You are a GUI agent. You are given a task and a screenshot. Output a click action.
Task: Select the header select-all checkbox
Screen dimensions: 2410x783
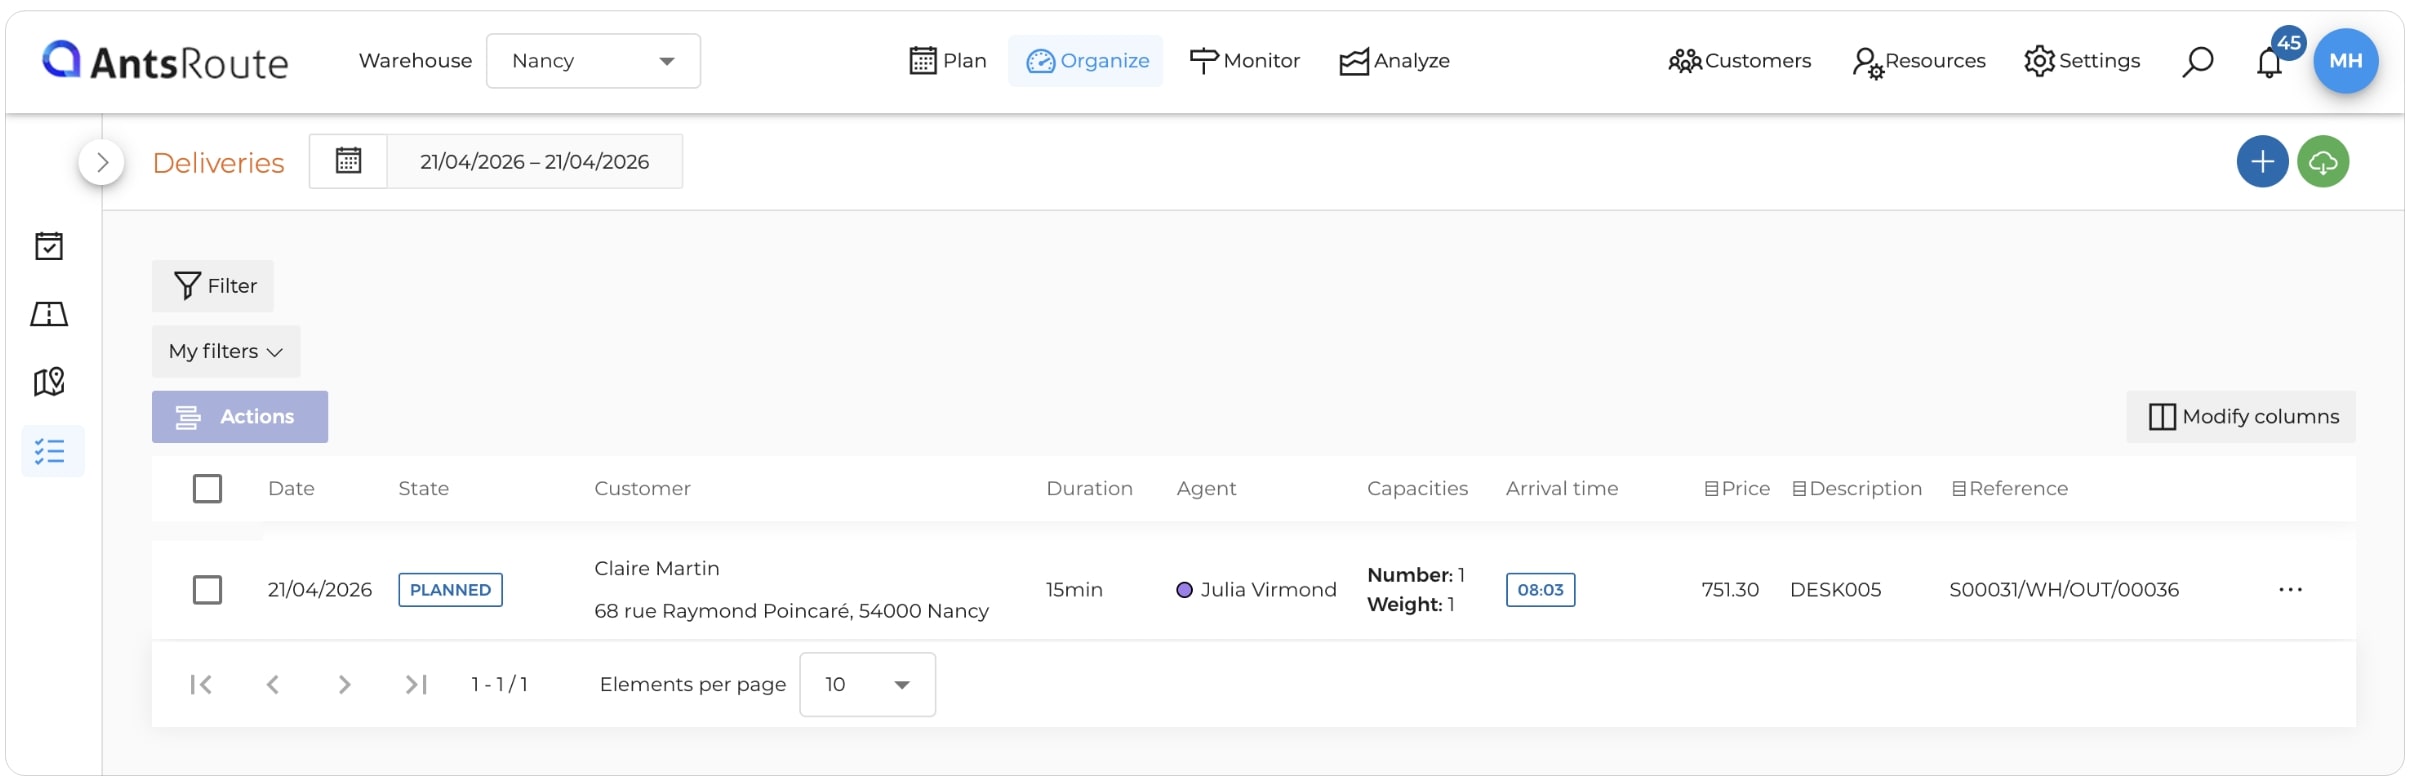[207, 488]
